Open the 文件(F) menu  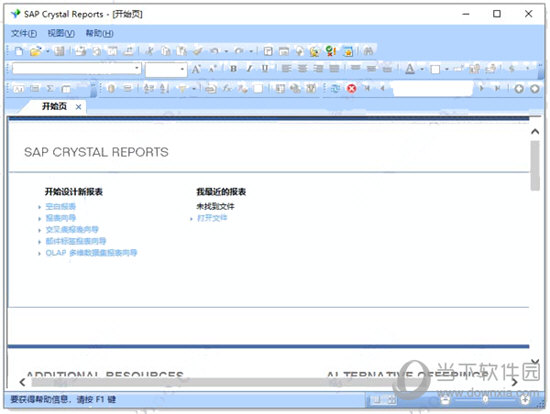coord(24,33)
